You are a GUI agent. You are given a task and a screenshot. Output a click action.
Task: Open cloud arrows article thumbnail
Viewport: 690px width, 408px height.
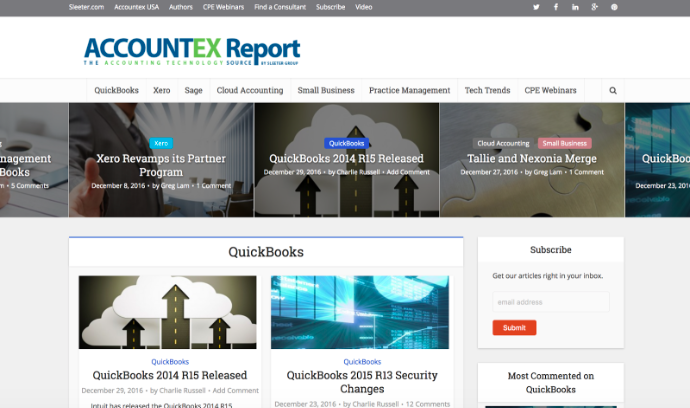[x=168, y=312]
